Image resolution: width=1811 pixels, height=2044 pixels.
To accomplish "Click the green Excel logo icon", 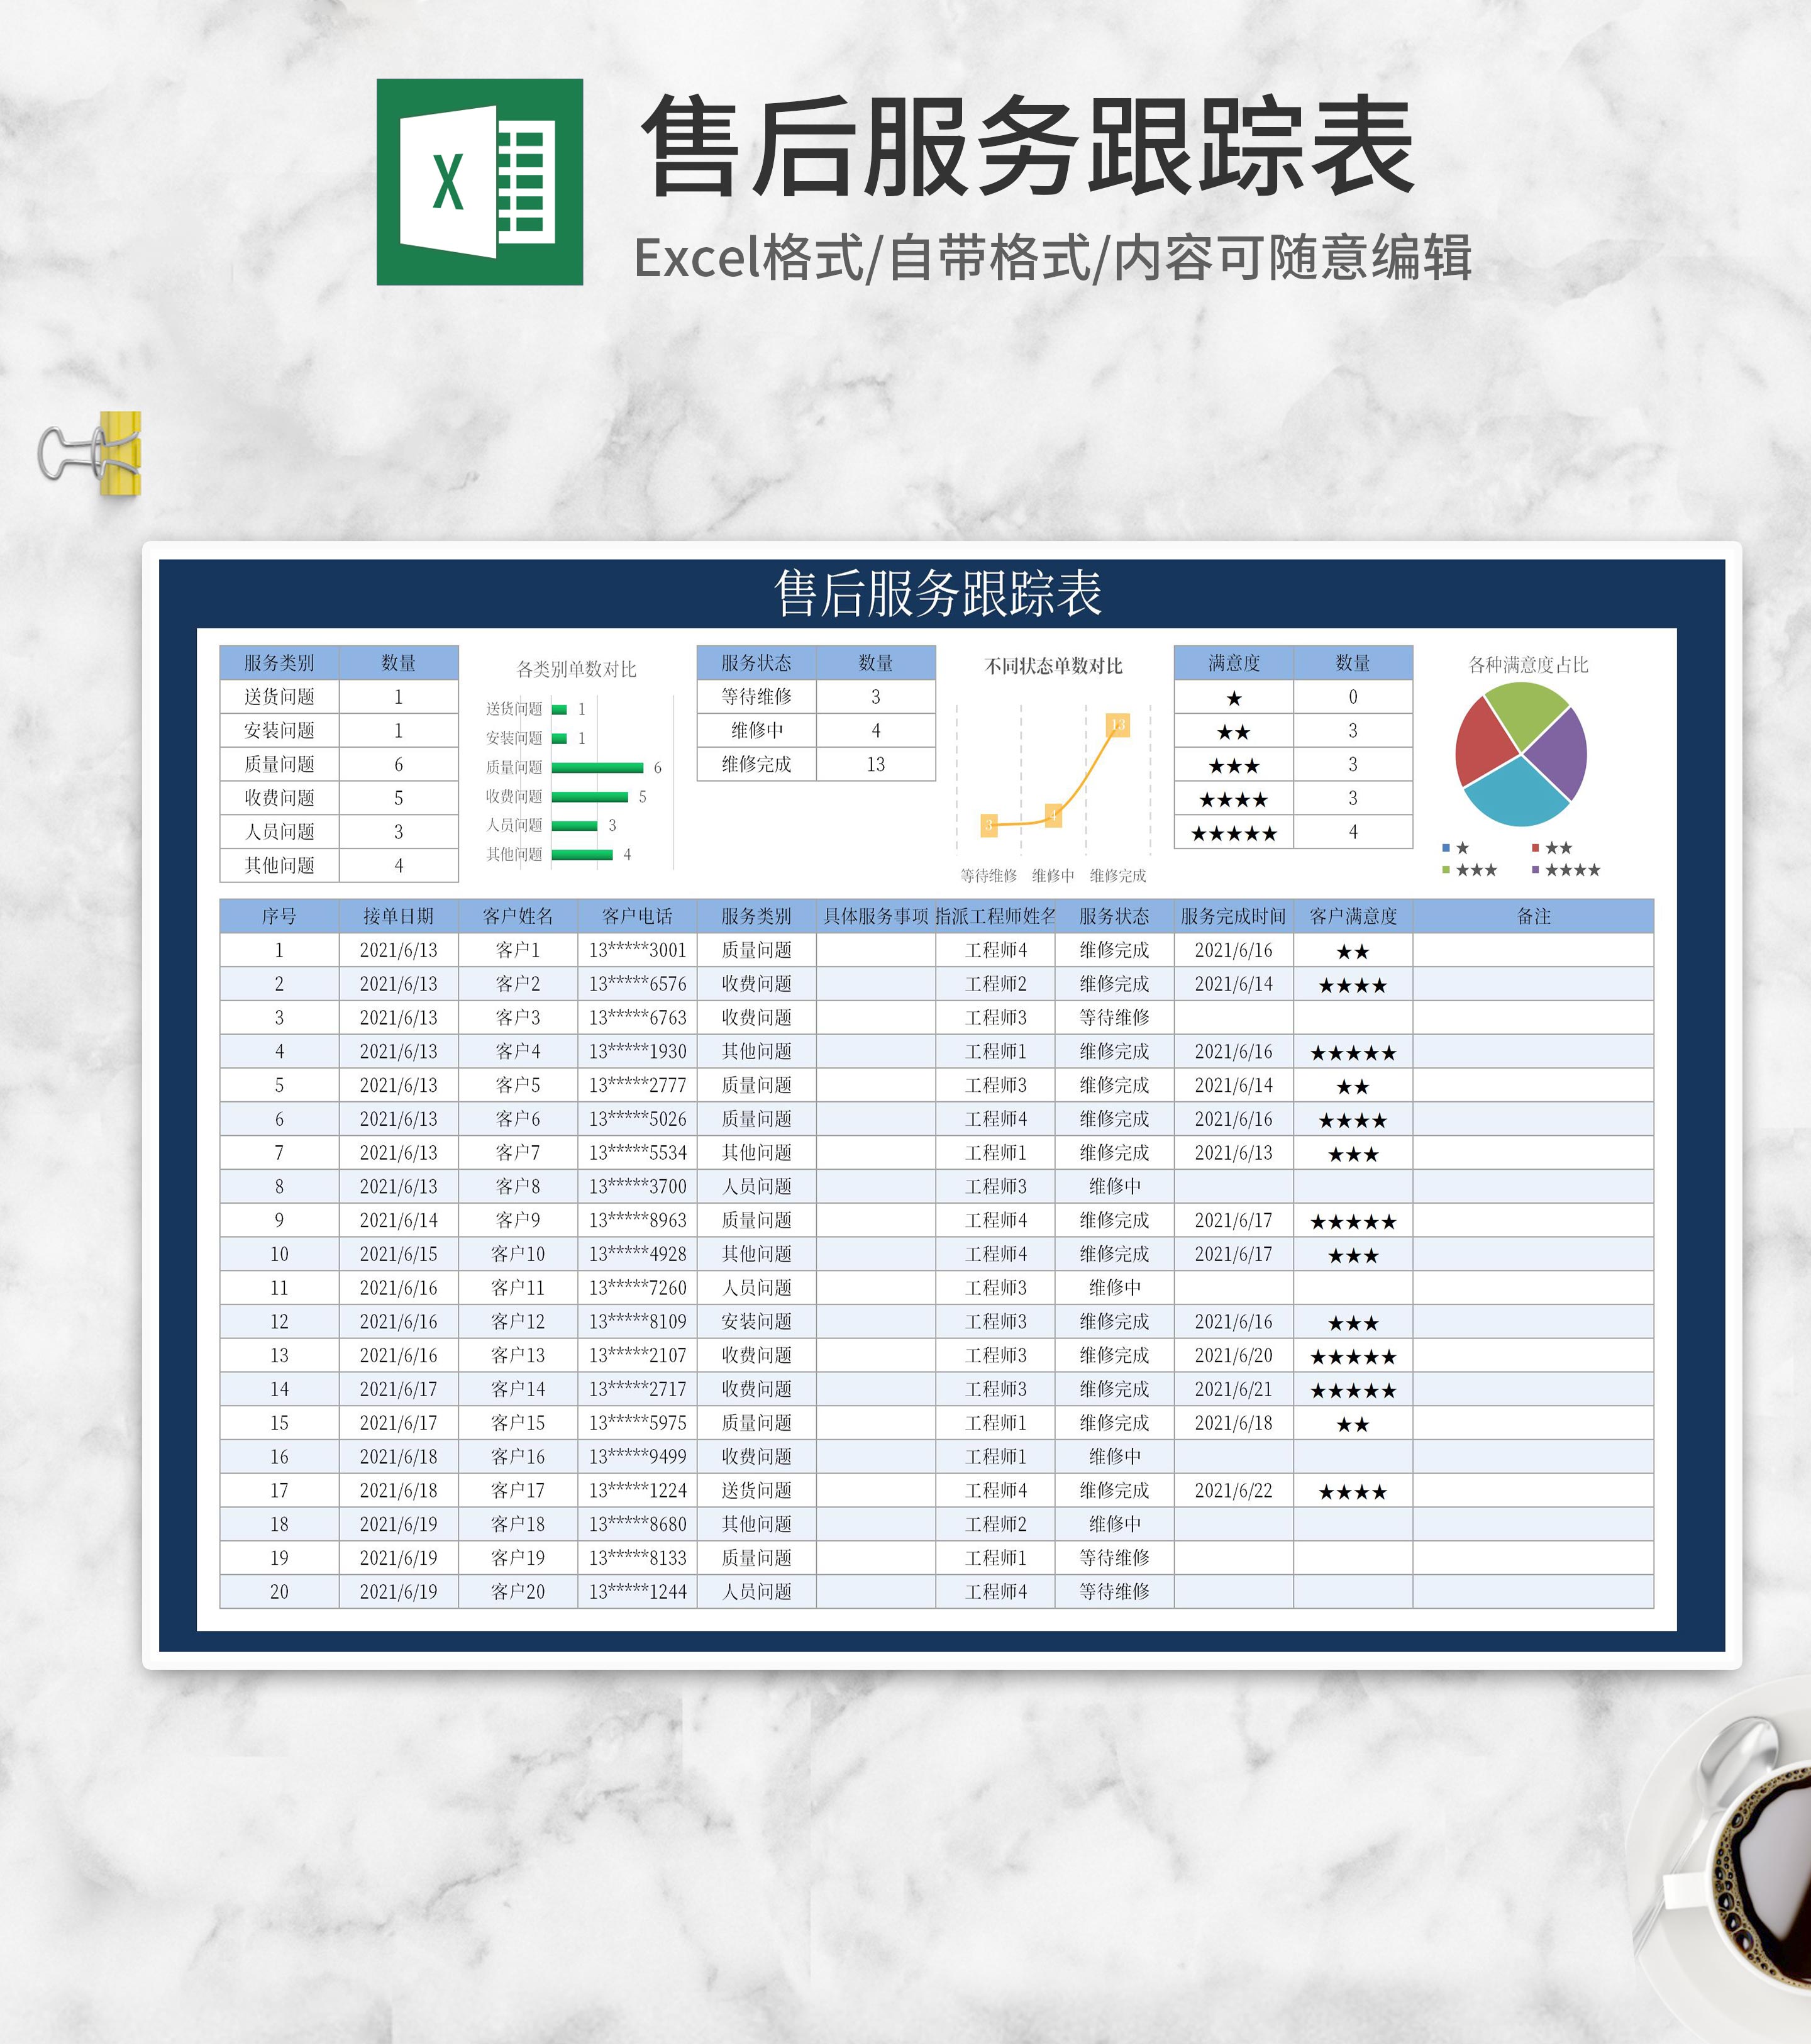I will point(479,182).
